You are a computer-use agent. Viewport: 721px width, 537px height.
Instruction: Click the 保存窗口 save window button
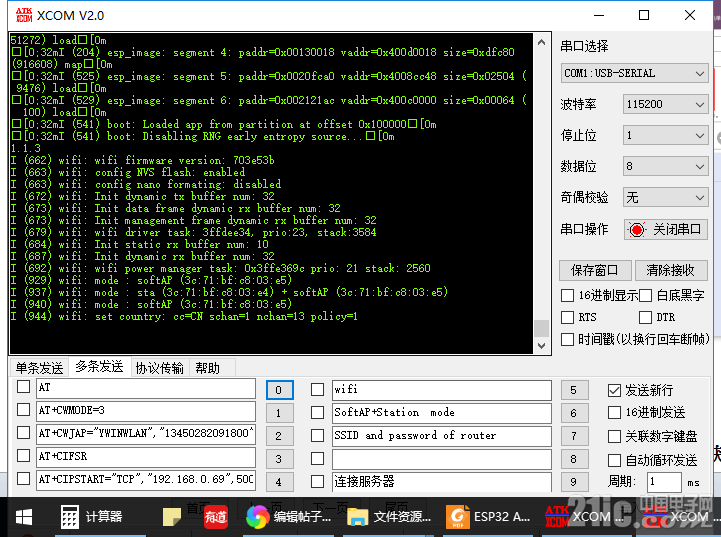pyautogui.click(x=595, y=270)
